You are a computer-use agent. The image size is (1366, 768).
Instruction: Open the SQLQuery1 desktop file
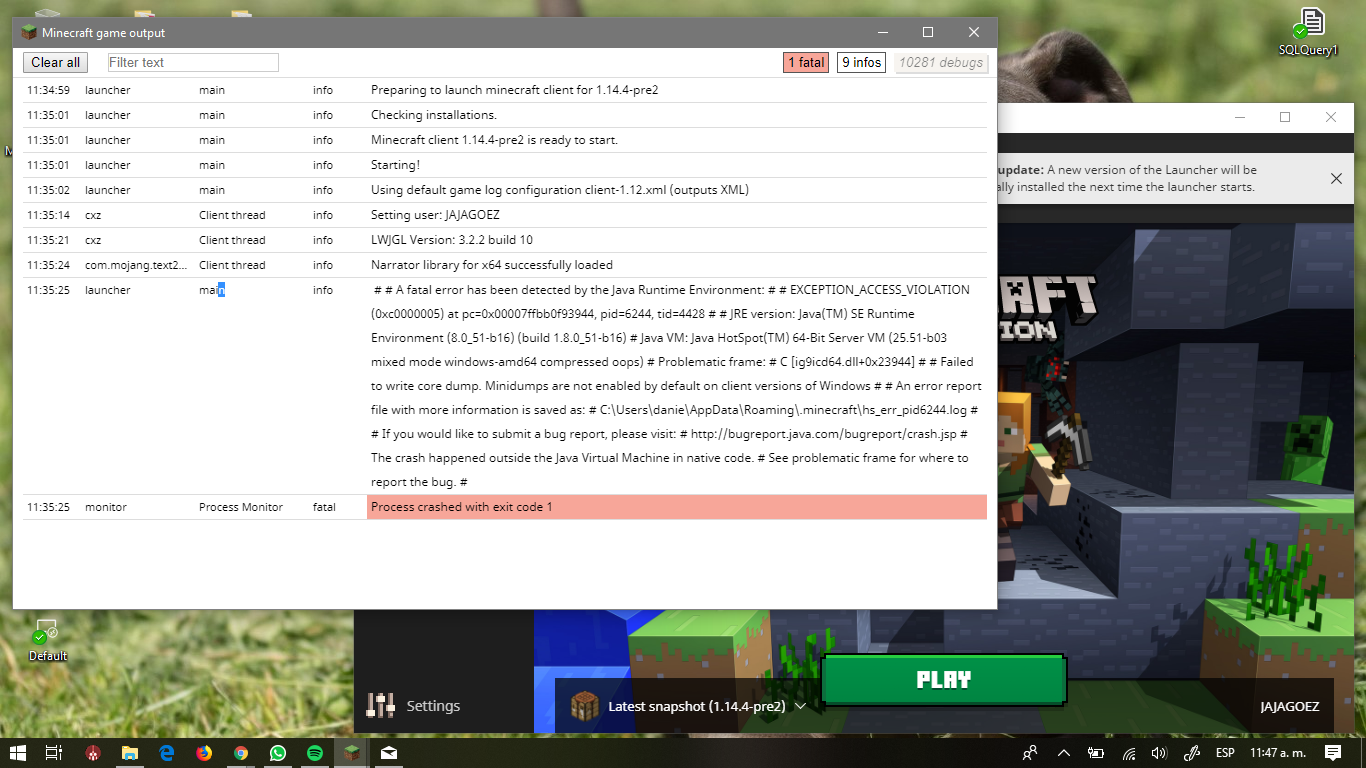(1308, 32)
